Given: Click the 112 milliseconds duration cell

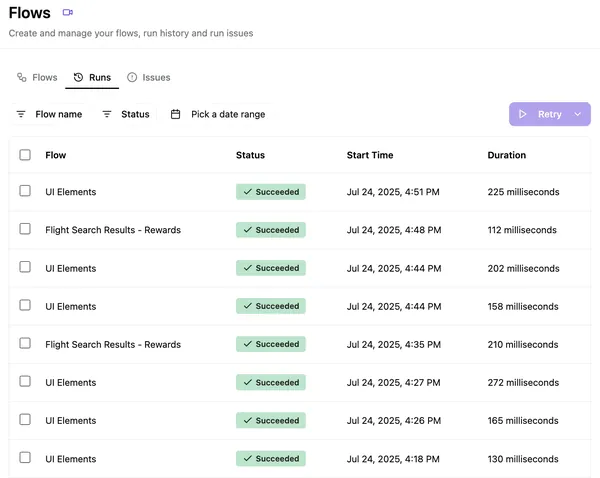Looking at the screenshot, I should 522,230.
